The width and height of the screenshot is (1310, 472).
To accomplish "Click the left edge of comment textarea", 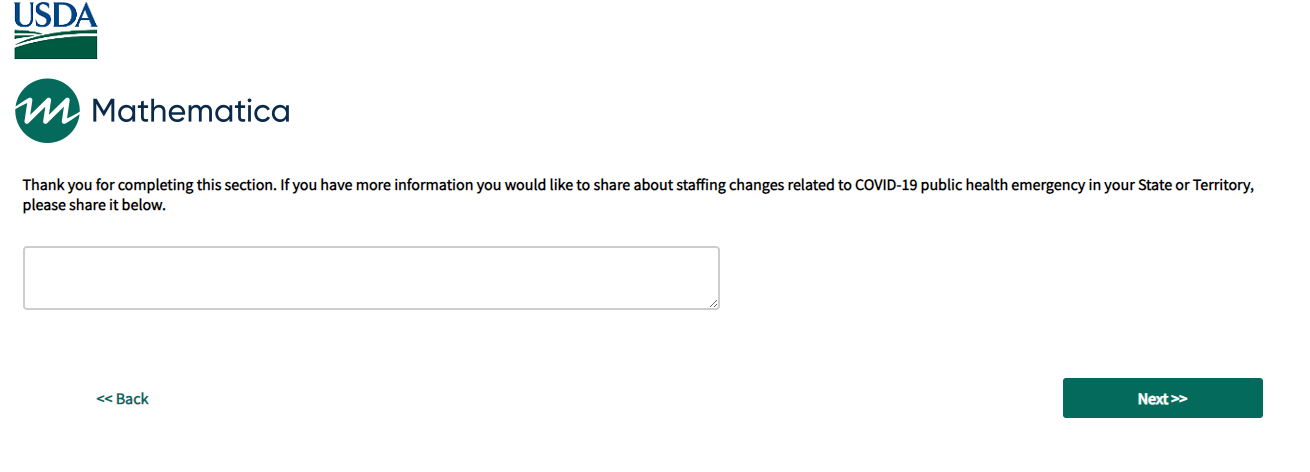I will coord(27,278).
